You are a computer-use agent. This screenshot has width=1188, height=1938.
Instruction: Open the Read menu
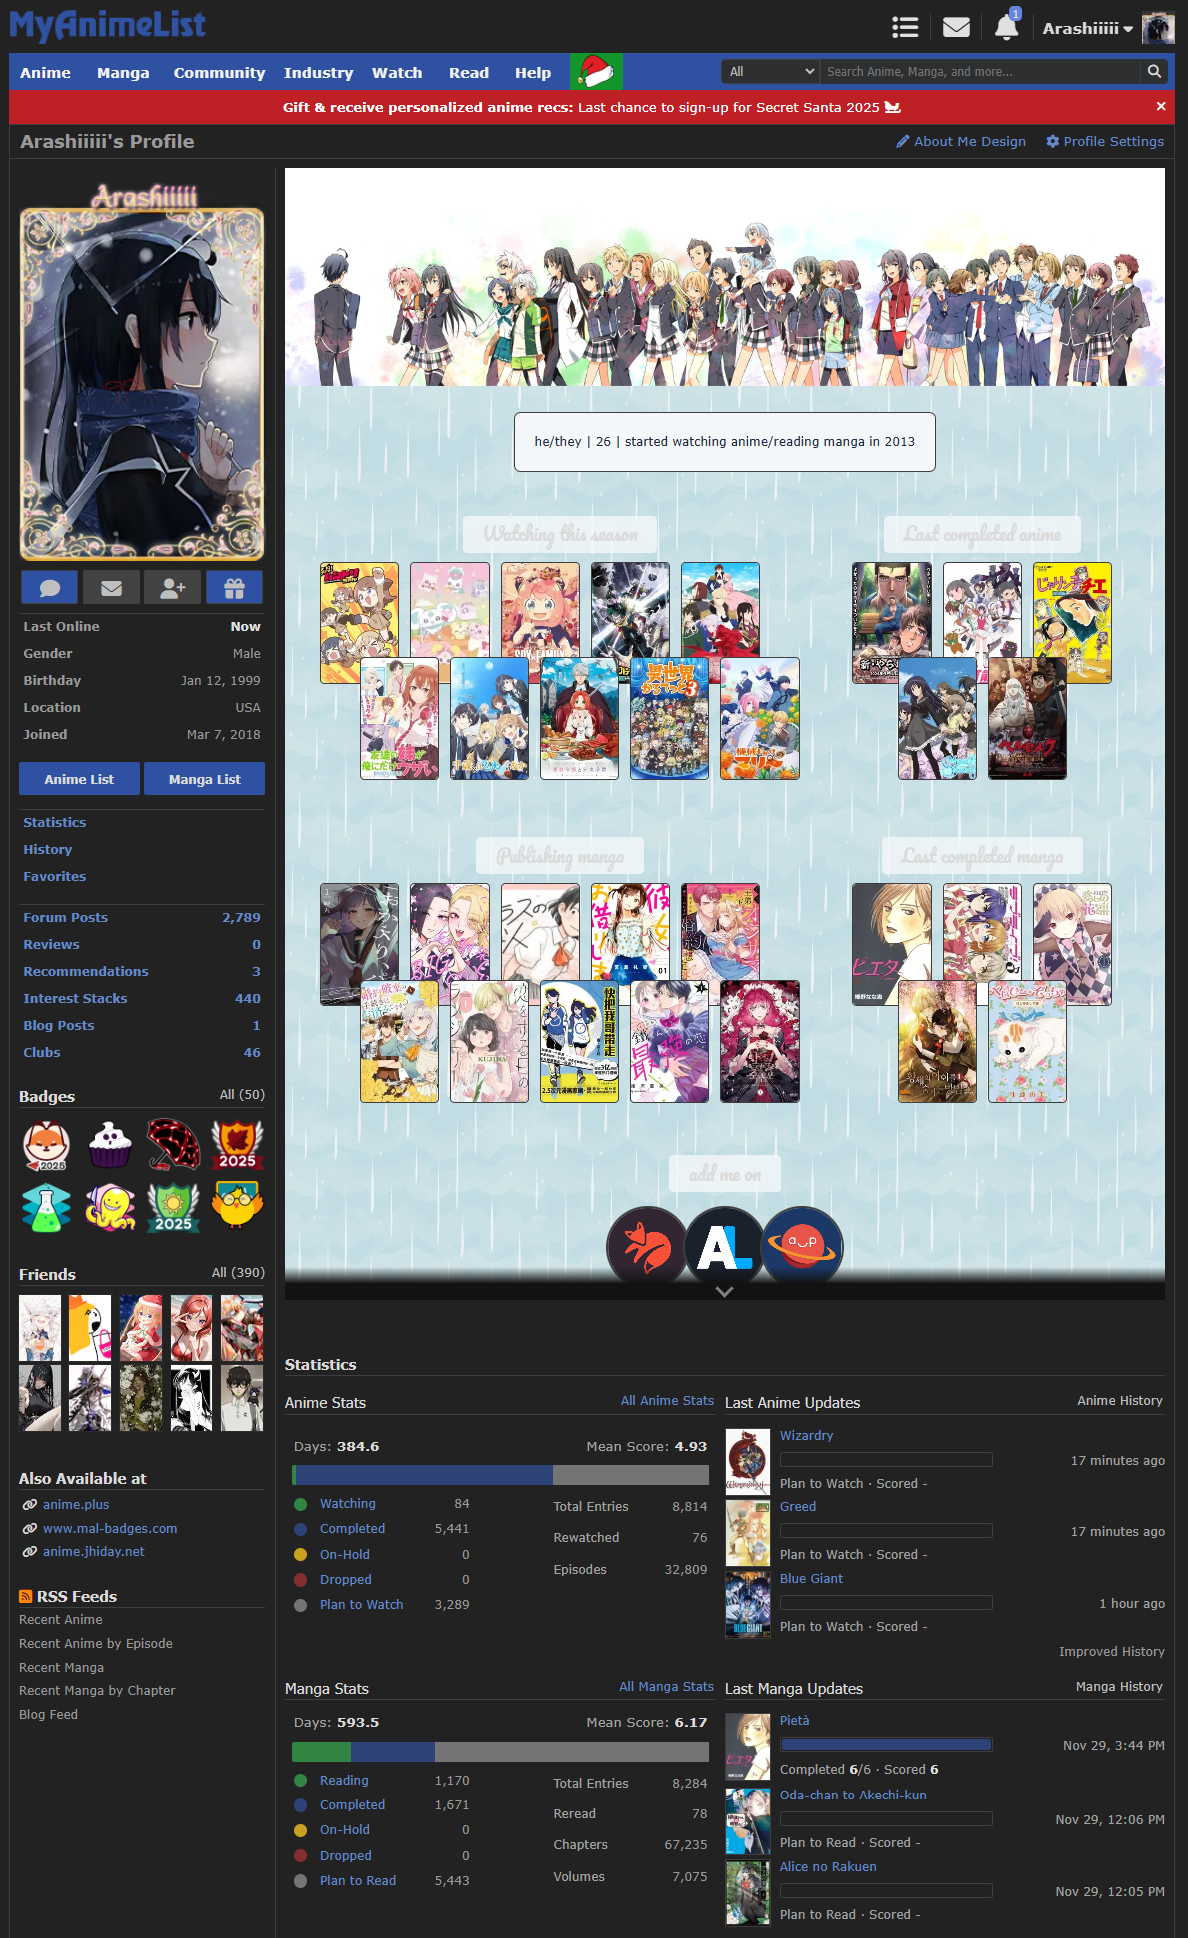[469, 72]
